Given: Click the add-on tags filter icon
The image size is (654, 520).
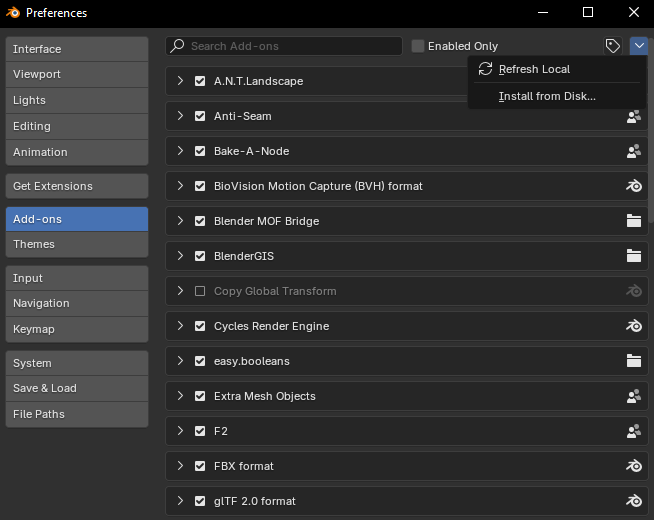Looking at the screenshot, I should tap(612, 46).
